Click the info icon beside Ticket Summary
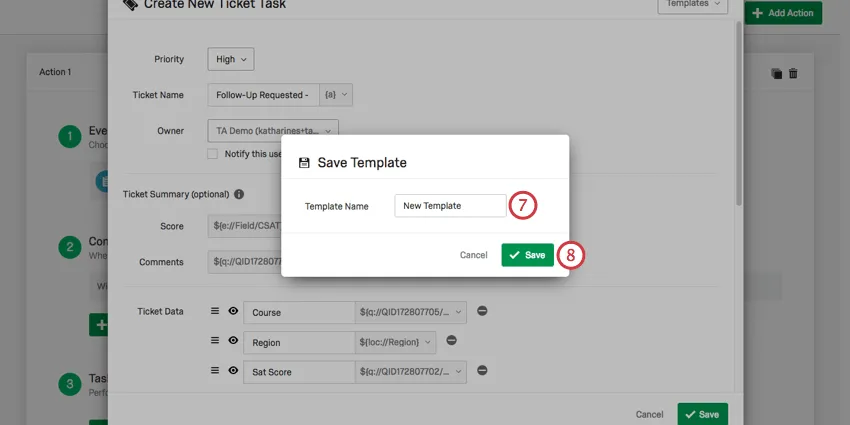Viewport: 850px width, 425px height. [x=239, y=194]
